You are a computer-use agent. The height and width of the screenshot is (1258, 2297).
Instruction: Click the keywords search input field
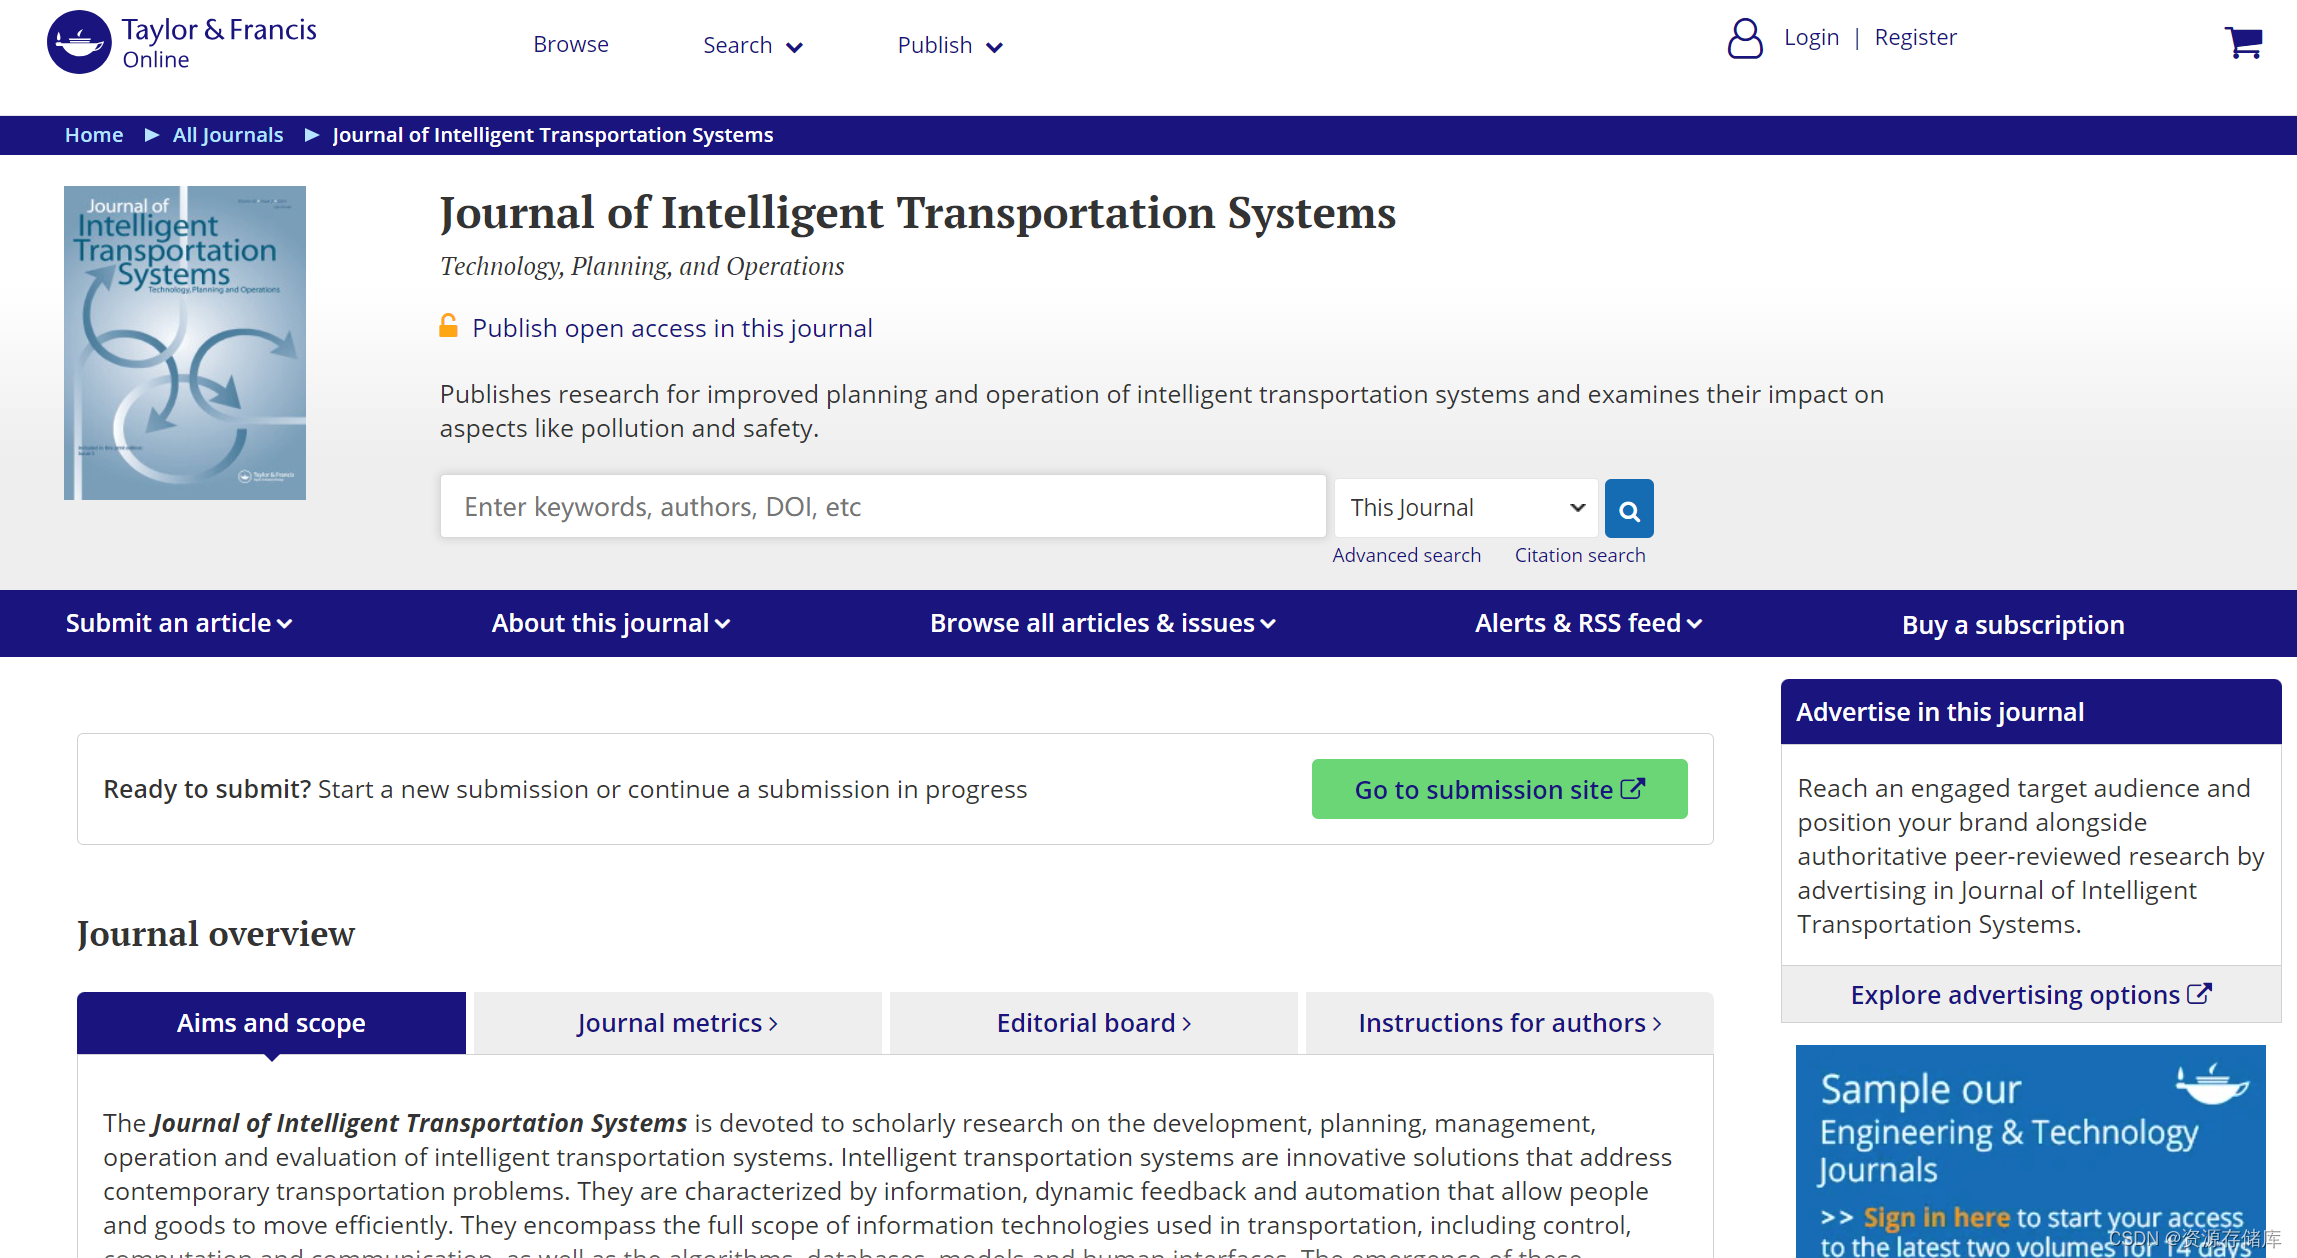(x=882, y=507)
